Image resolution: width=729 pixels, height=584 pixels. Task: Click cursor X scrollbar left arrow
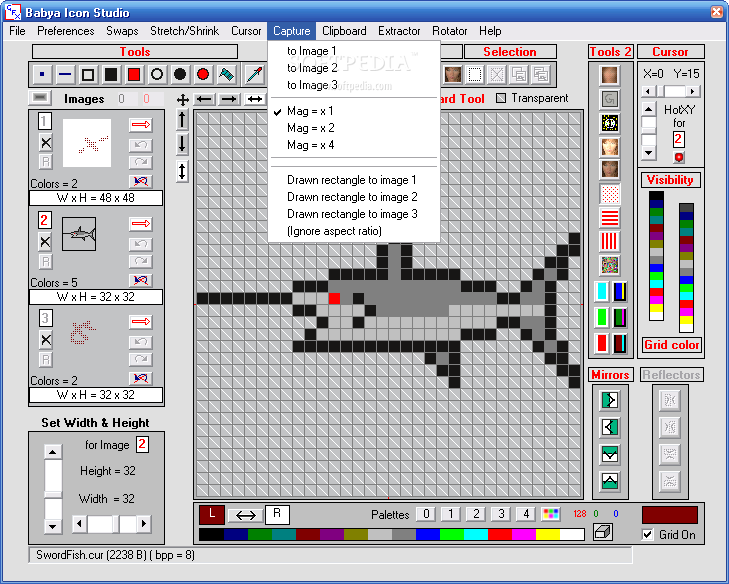point(648,91)
